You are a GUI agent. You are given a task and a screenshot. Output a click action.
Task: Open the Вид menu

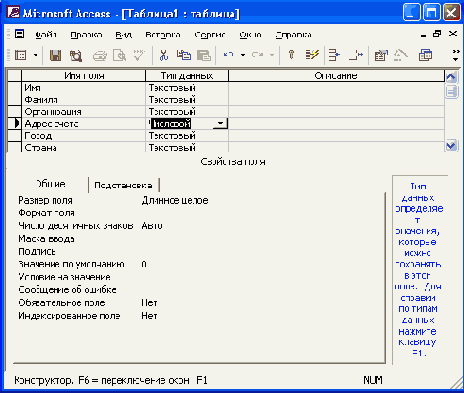(124, 35)
